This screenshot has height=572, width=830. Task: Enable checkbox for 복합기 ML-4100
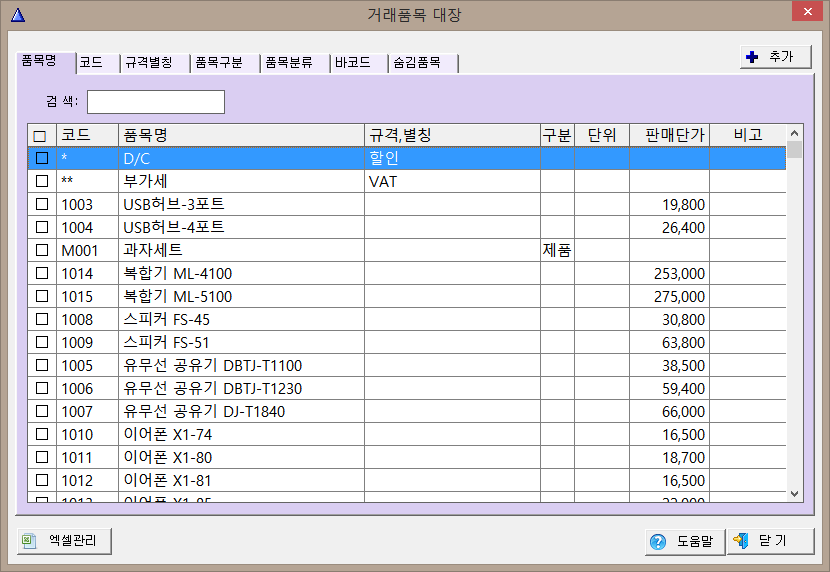click(42, 273)
